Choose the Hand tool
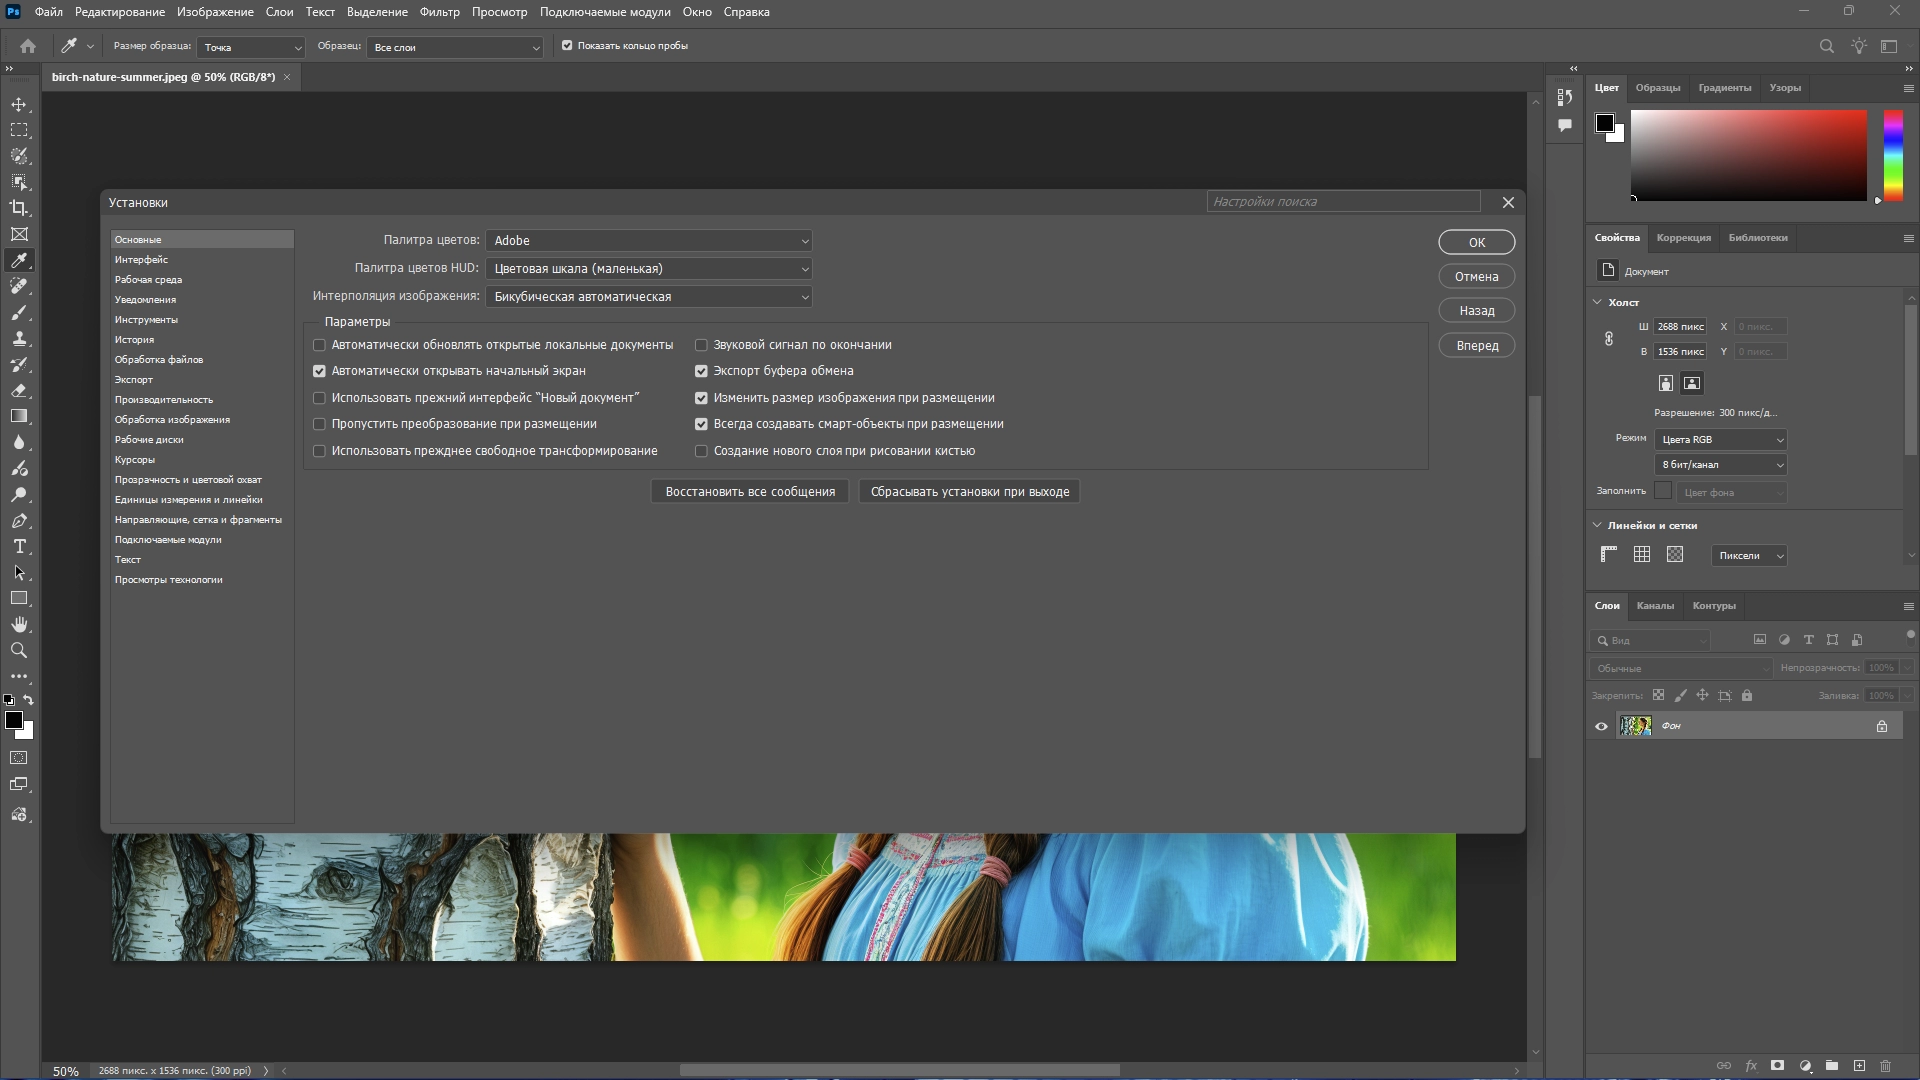The height and width of the screenshot is (1080, 1920). tap(19, 625)
